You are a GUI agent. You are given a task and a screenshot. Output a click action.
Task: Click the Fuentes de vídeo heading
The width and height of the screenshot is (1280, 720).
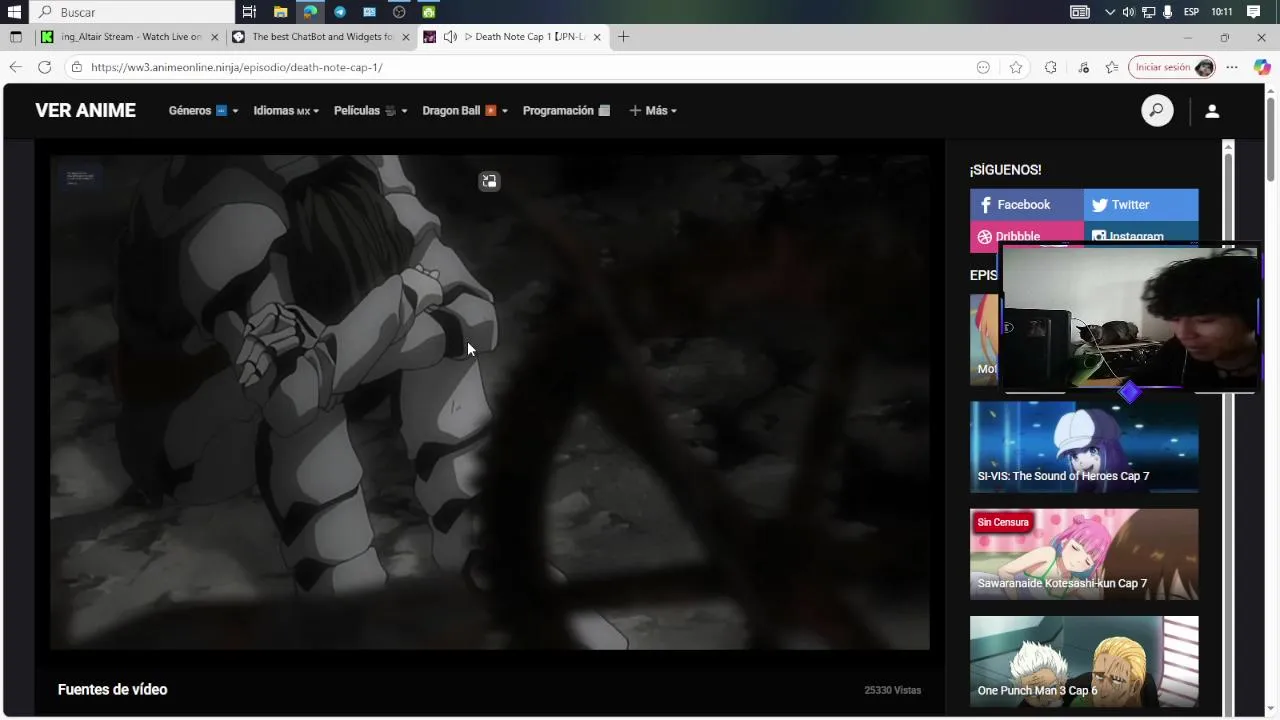112,690
